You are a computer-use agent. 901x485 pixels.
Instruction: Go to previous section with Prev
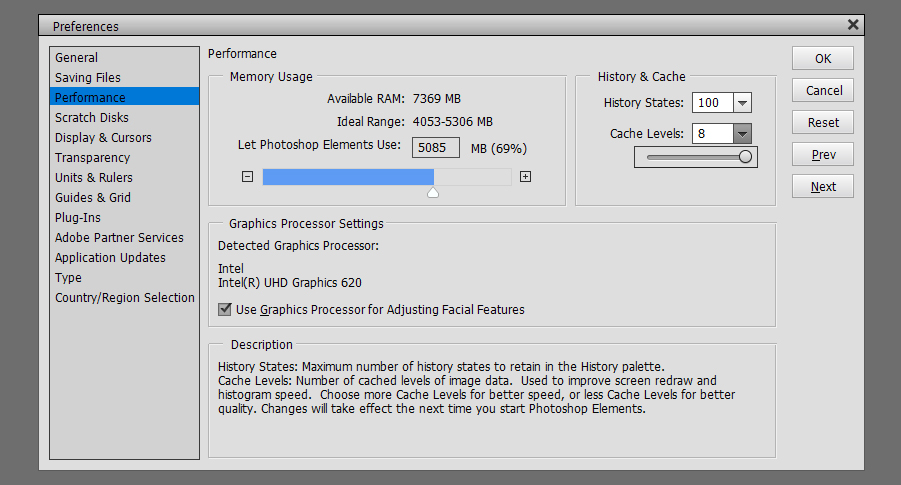[823, 155]
